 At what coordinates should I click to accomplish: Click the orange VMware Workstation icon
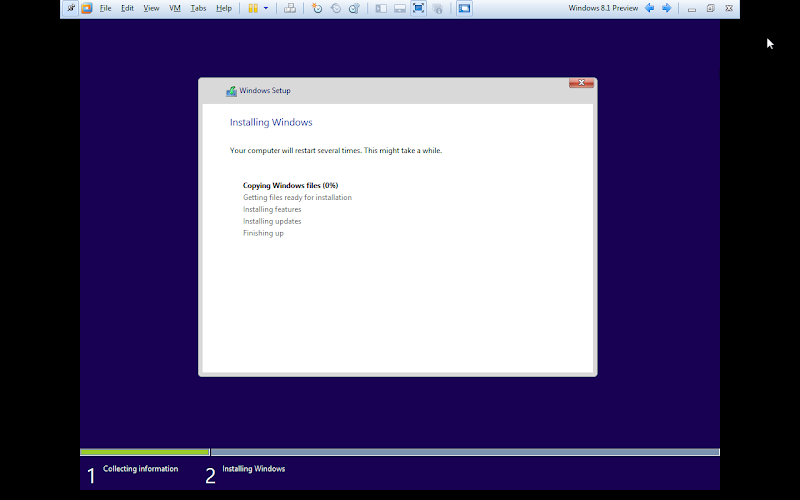(x=87, y=8)
